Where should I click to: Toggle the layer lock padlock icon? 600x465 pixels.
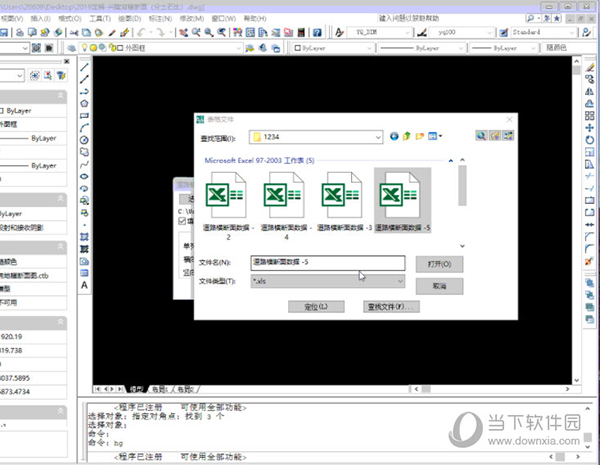coord(112,48)
